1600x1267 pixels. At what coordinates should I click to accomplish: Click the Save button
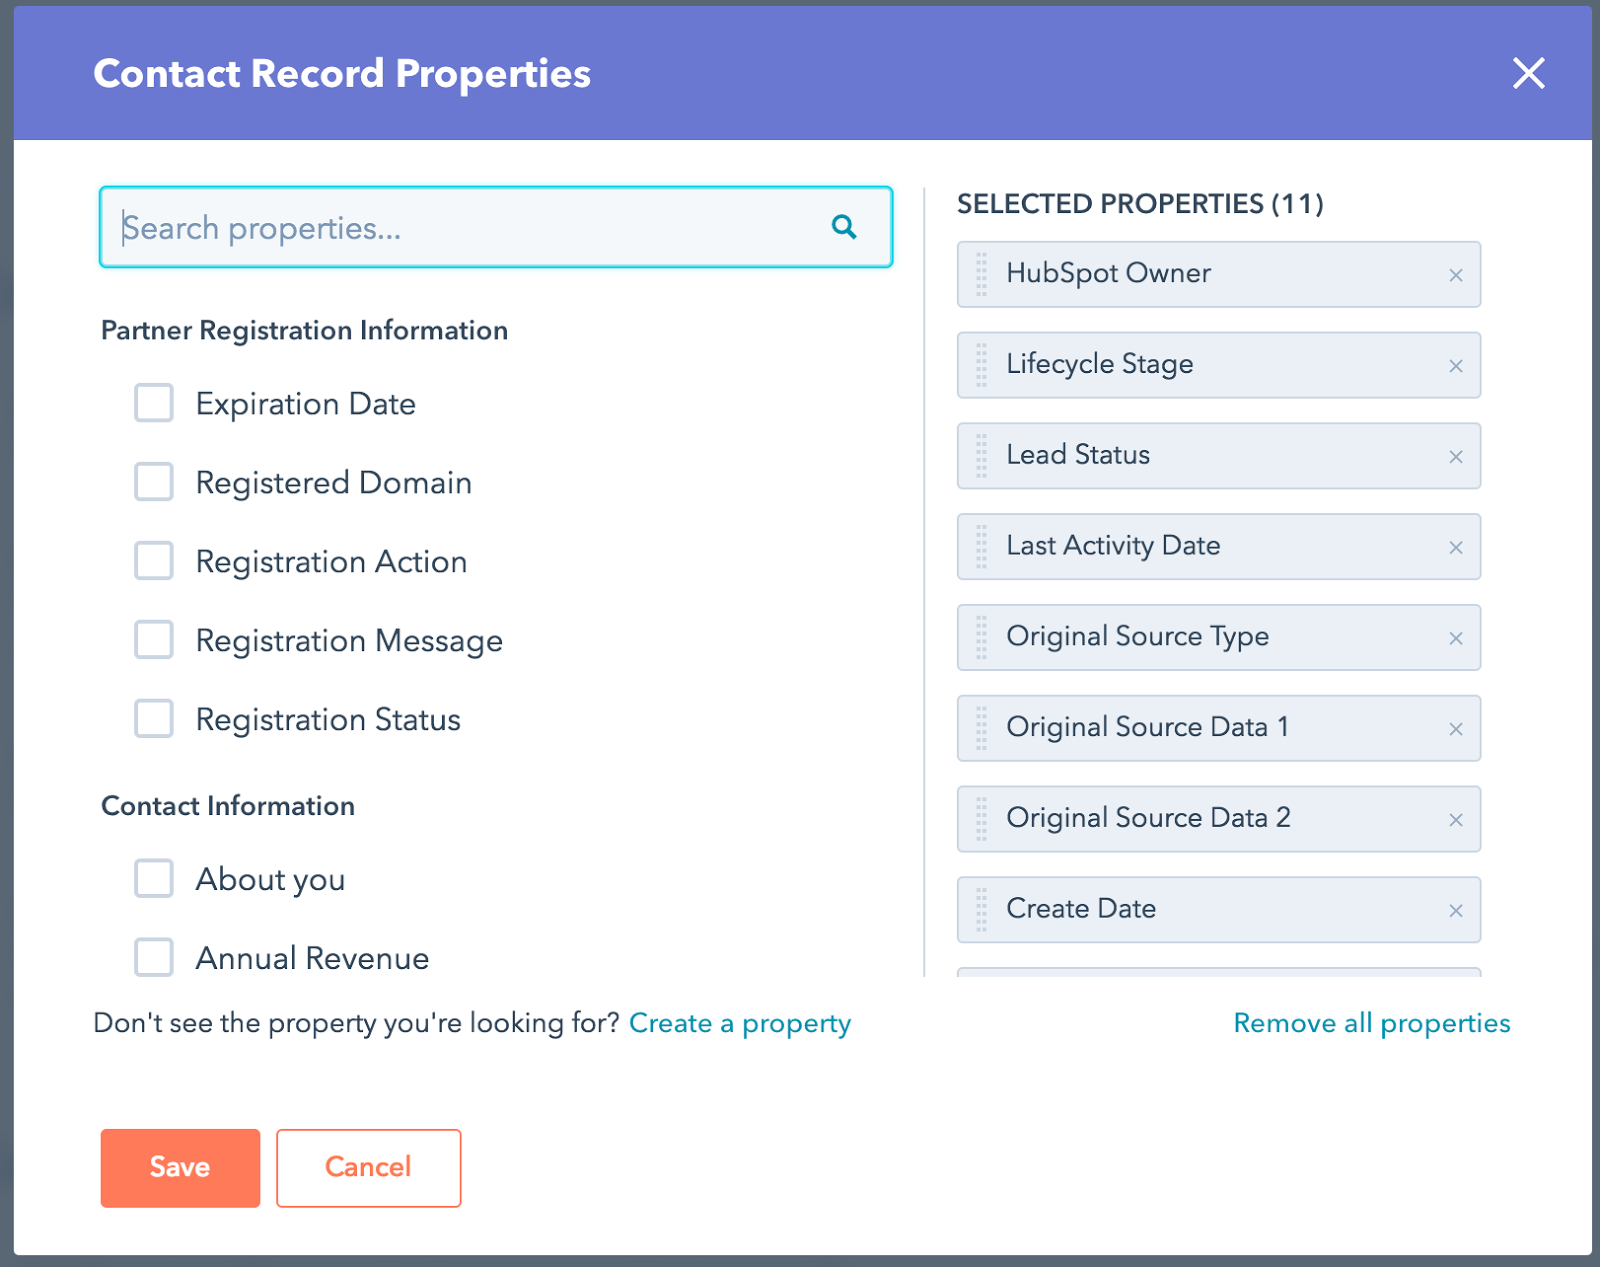coord(180,1168)
